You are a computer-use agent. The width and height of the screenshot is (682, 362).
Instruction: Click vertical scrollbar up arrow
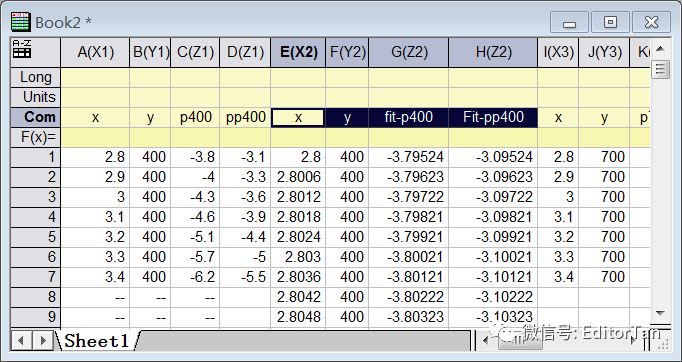pyautogui.click(x=660, y=49)
